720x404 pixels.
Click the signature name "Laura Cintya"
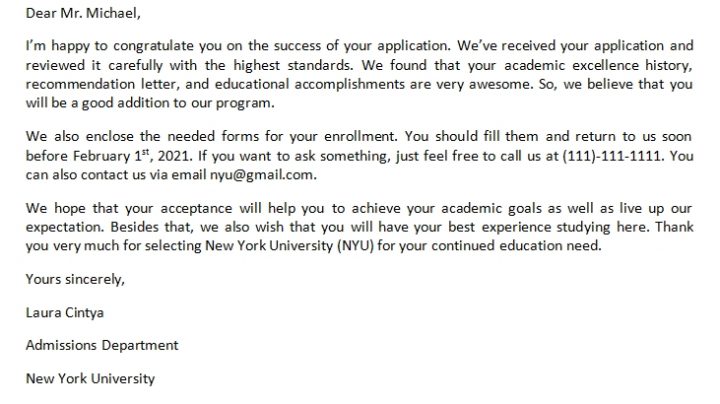[65, 312]
